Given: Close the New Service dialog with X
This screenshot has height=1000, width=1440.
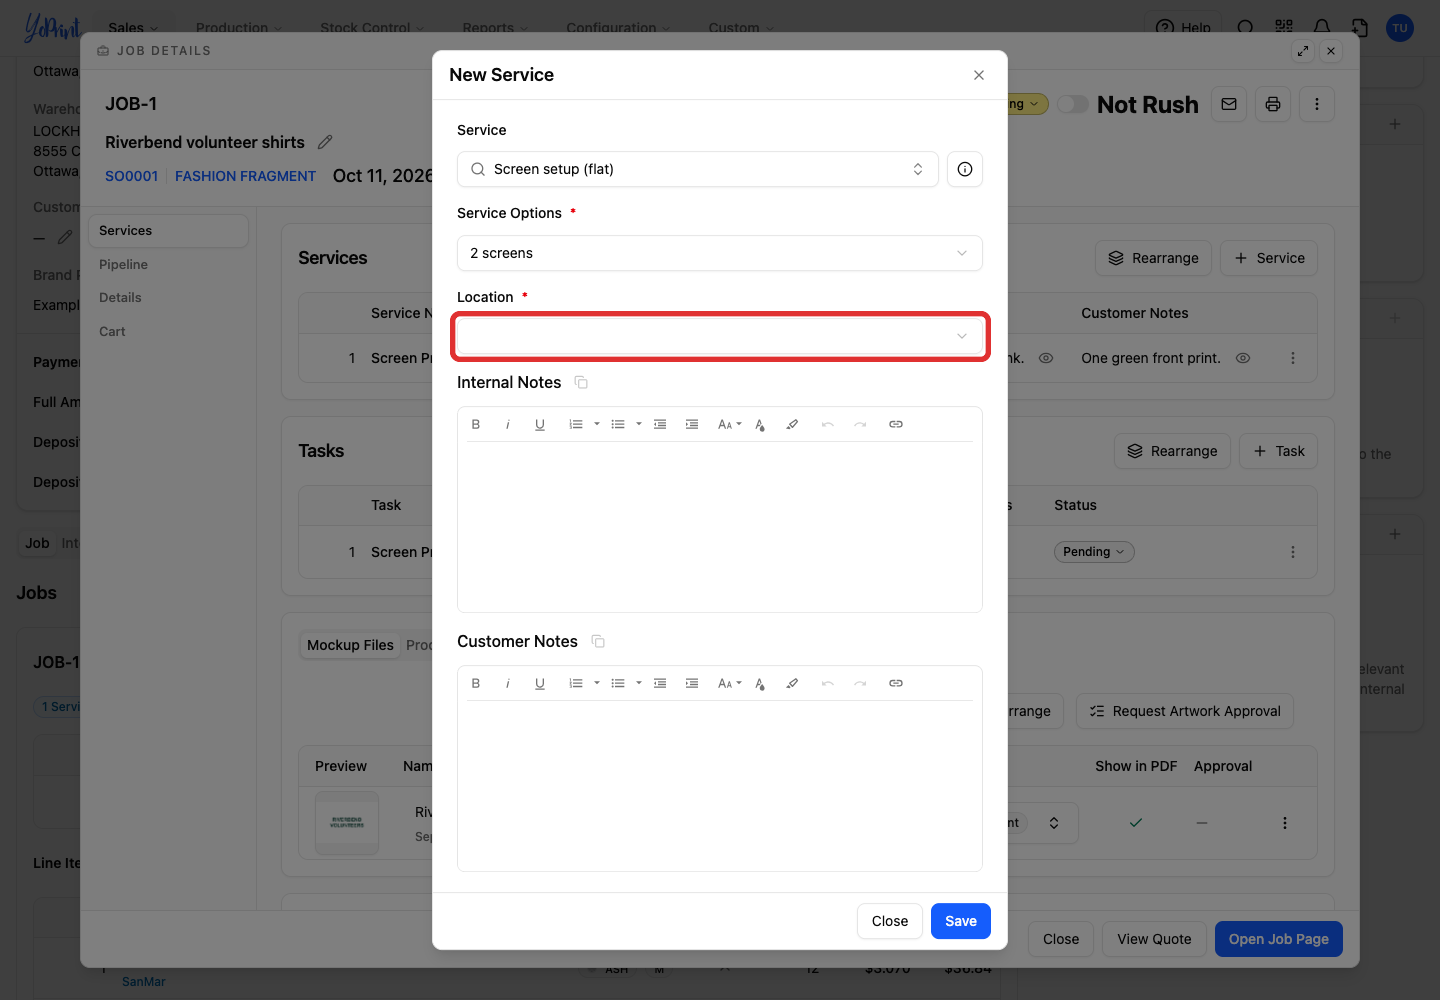Looking at the screenshot, I should tap(979, 75).
